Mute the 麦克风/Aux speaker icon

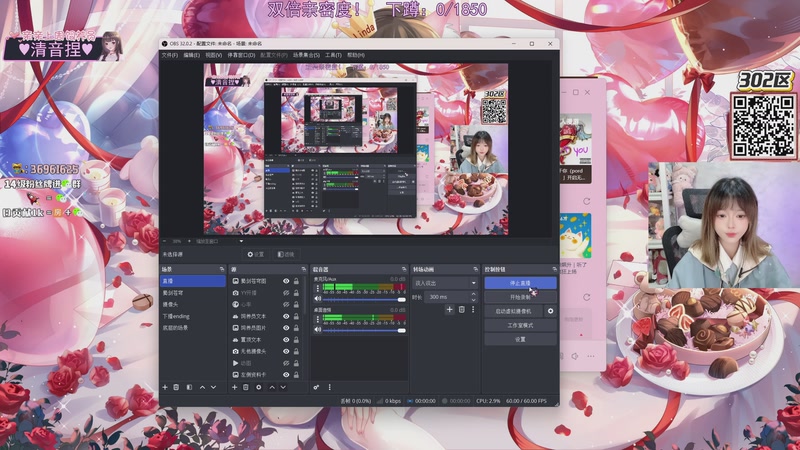click(x=318, y=299)
